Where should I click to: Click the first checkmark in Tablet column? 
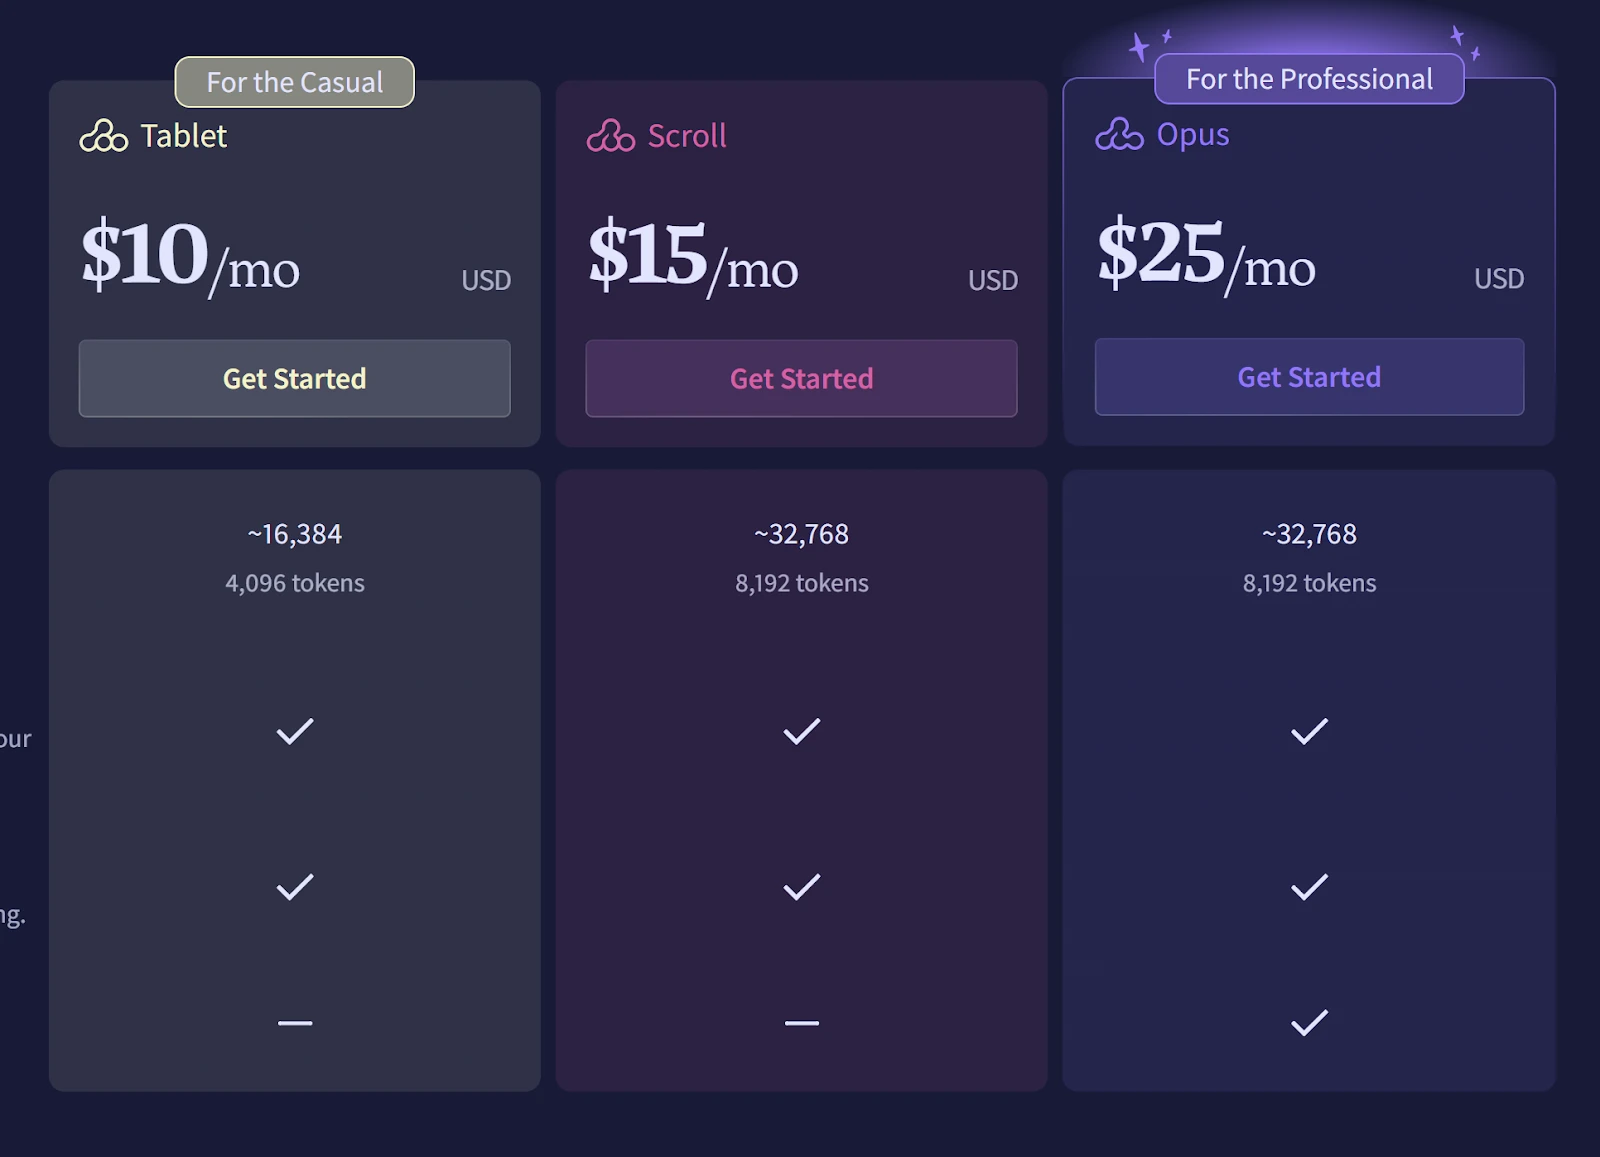coord(295,732)
